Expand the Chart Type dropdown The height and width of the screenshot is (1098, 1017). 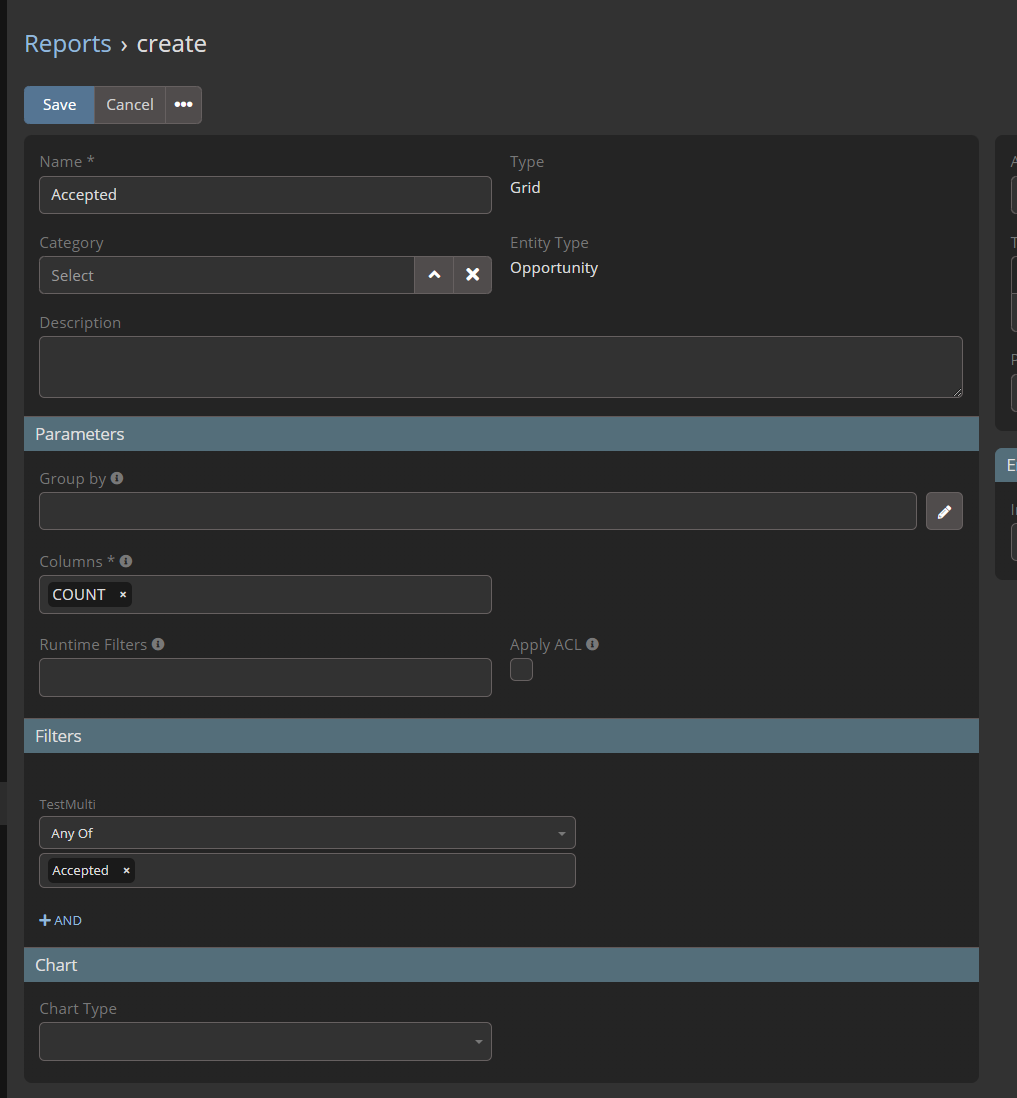[265, 1042]
